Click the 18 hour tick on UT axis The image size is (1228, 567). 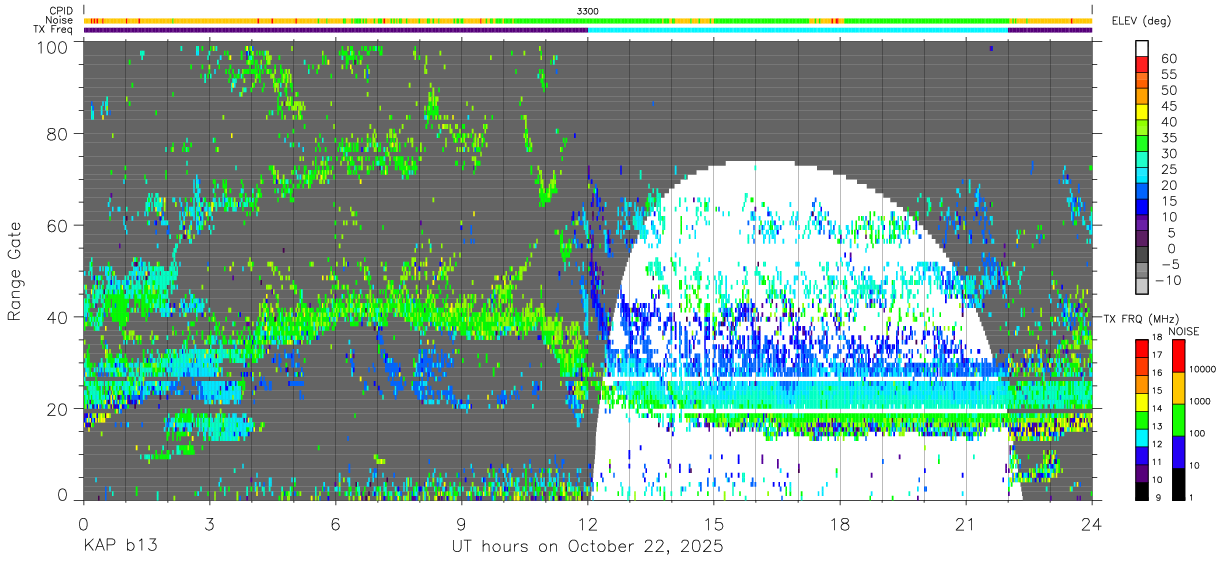pyautogui.click(x=840, y=524)
